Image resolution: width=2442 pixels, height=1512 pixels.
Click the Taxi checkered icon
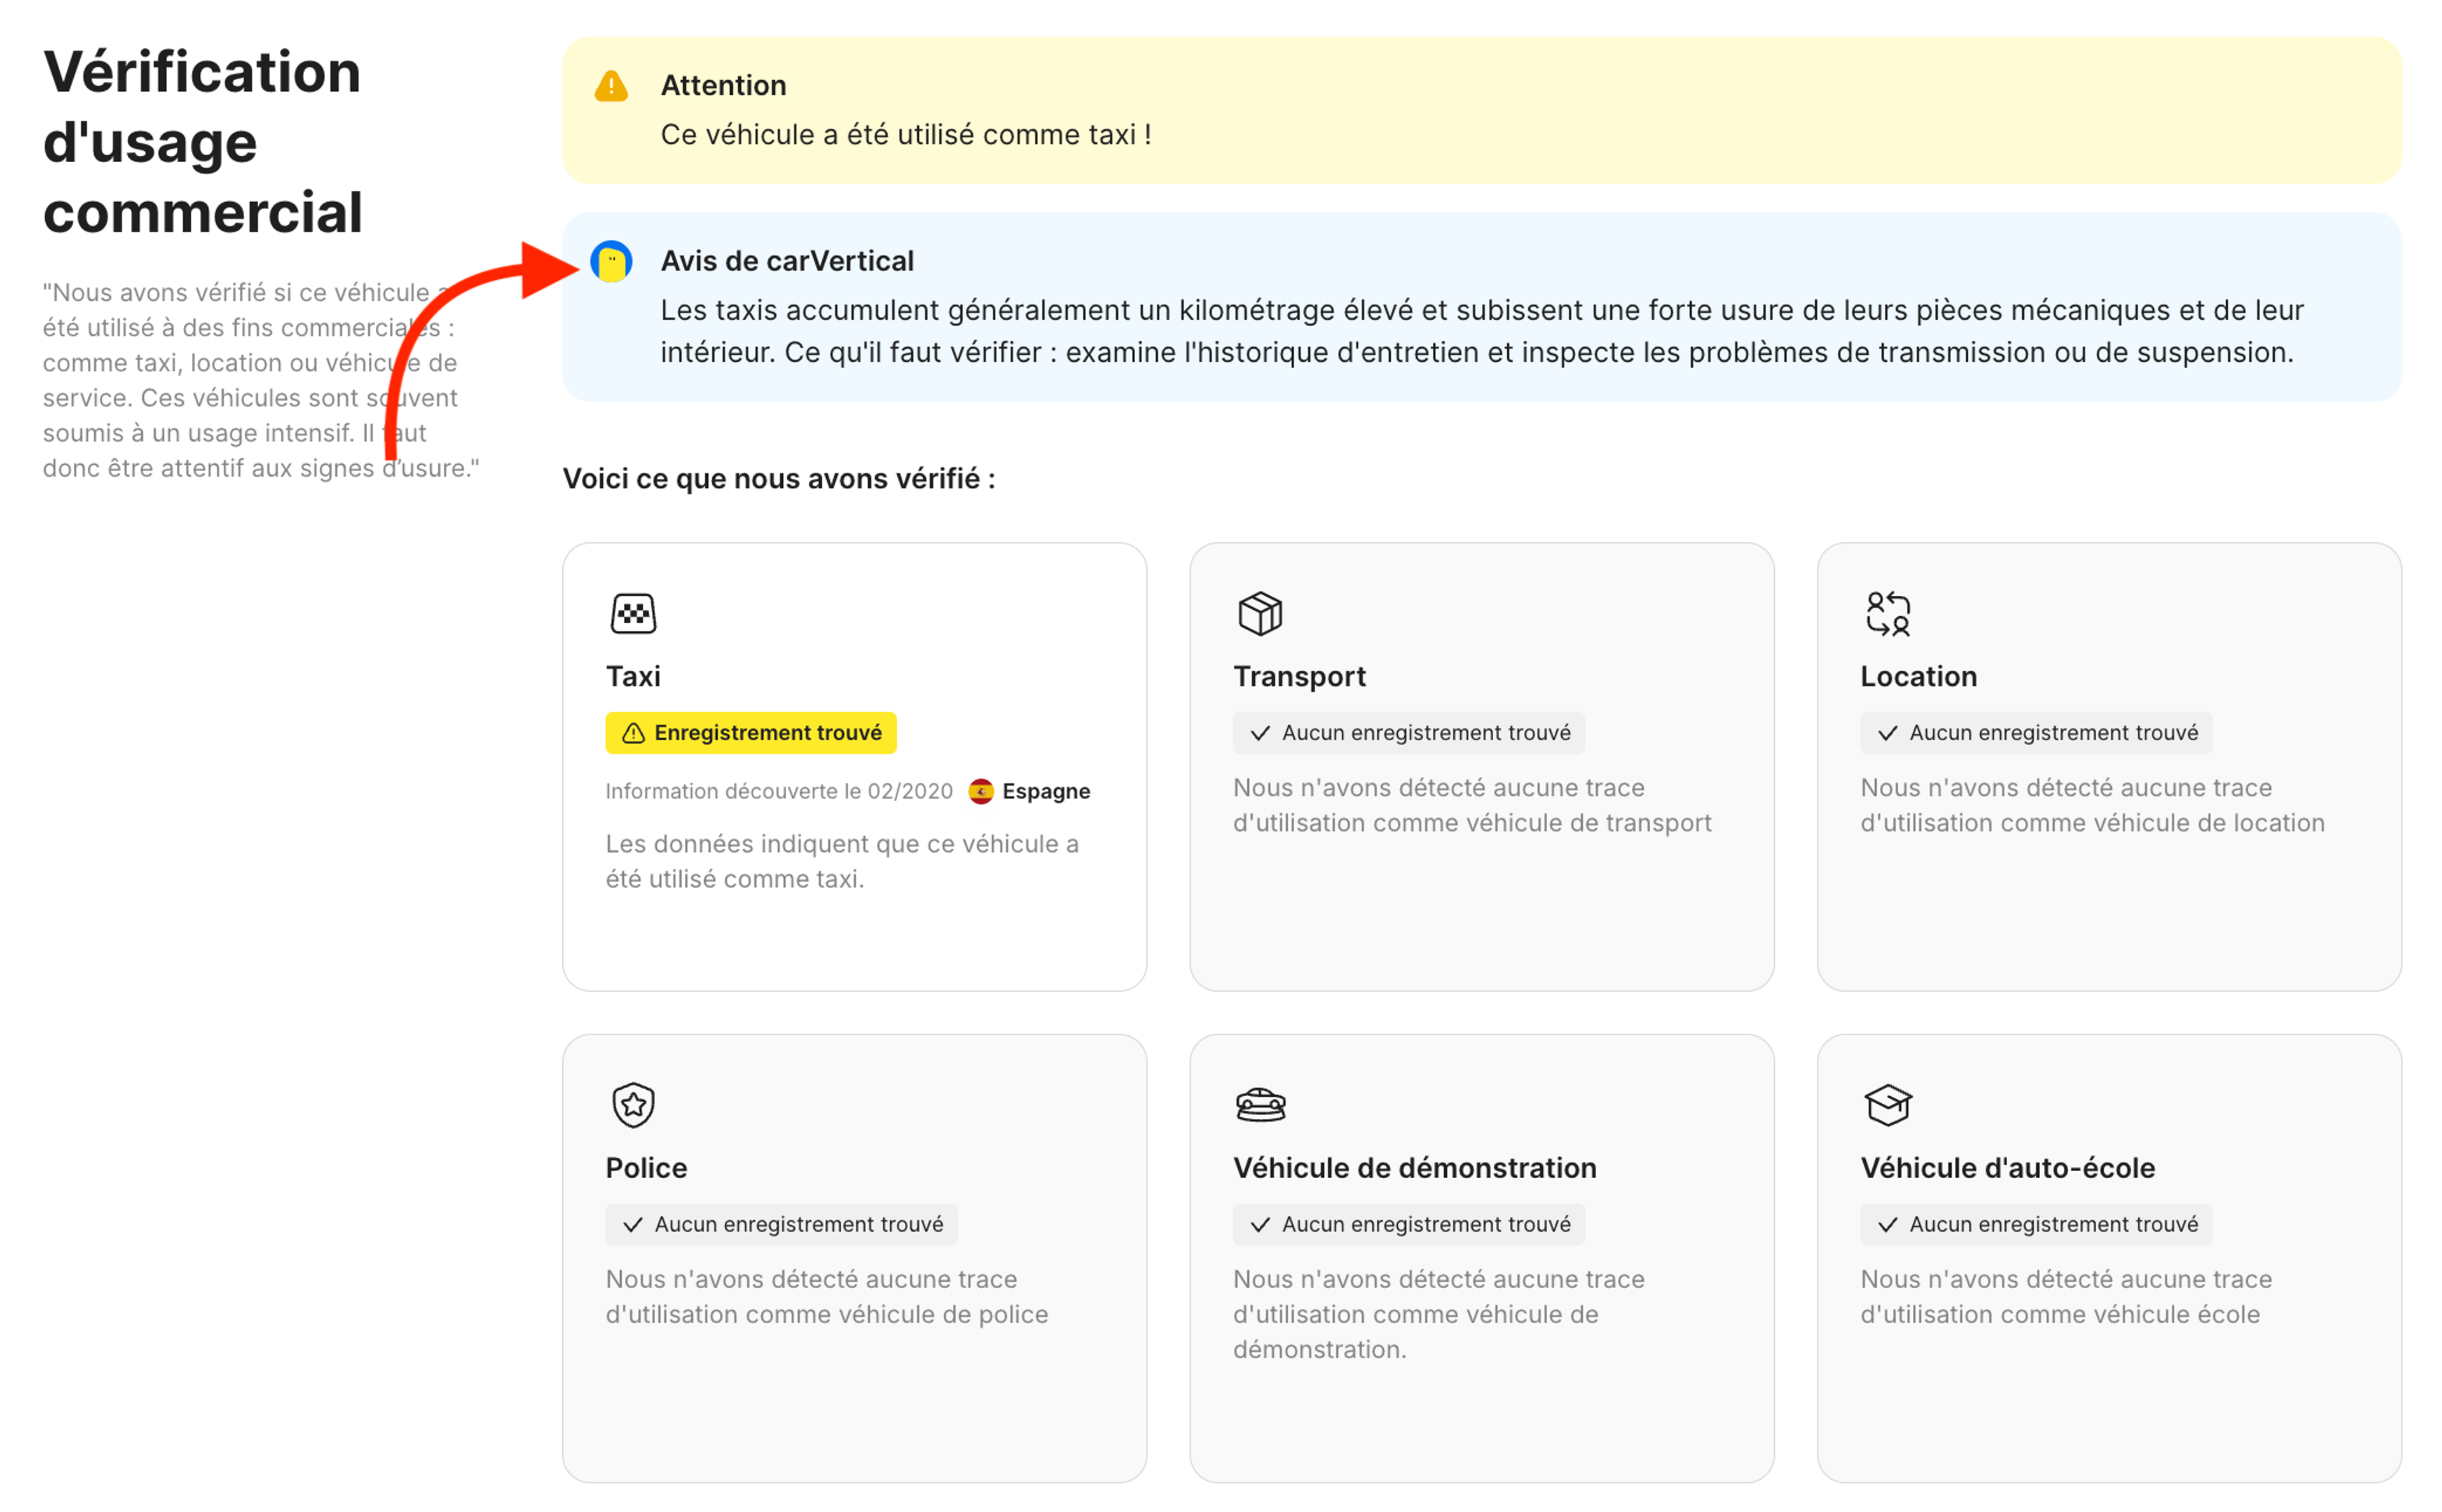[633, 613]
